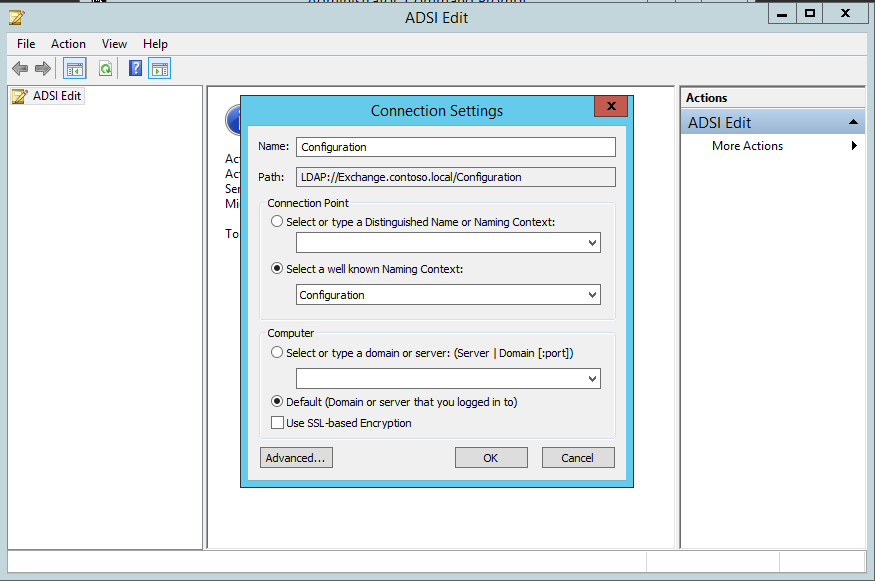Select the Distinguished Name radio button
875x581 pixels.
coord(277,222)
